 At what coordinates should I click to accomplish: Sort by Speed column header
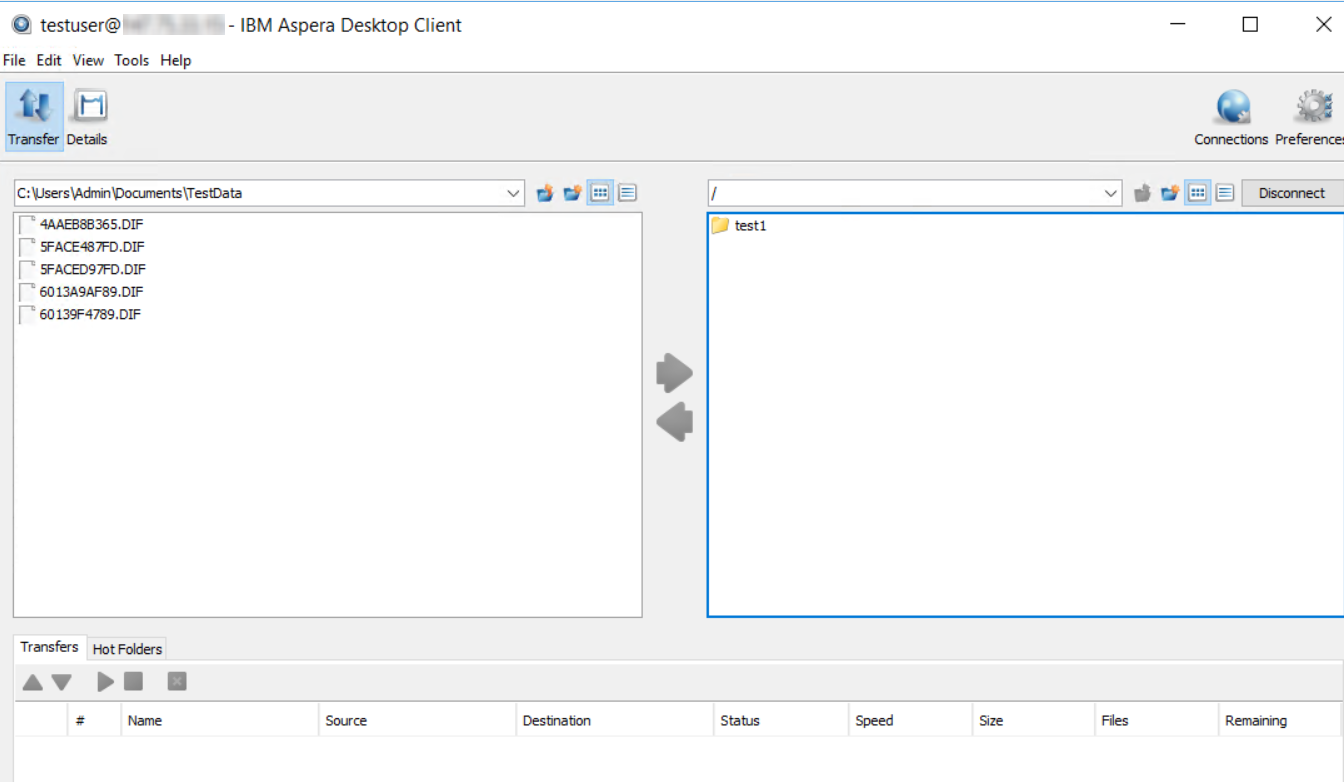(910, 720)
